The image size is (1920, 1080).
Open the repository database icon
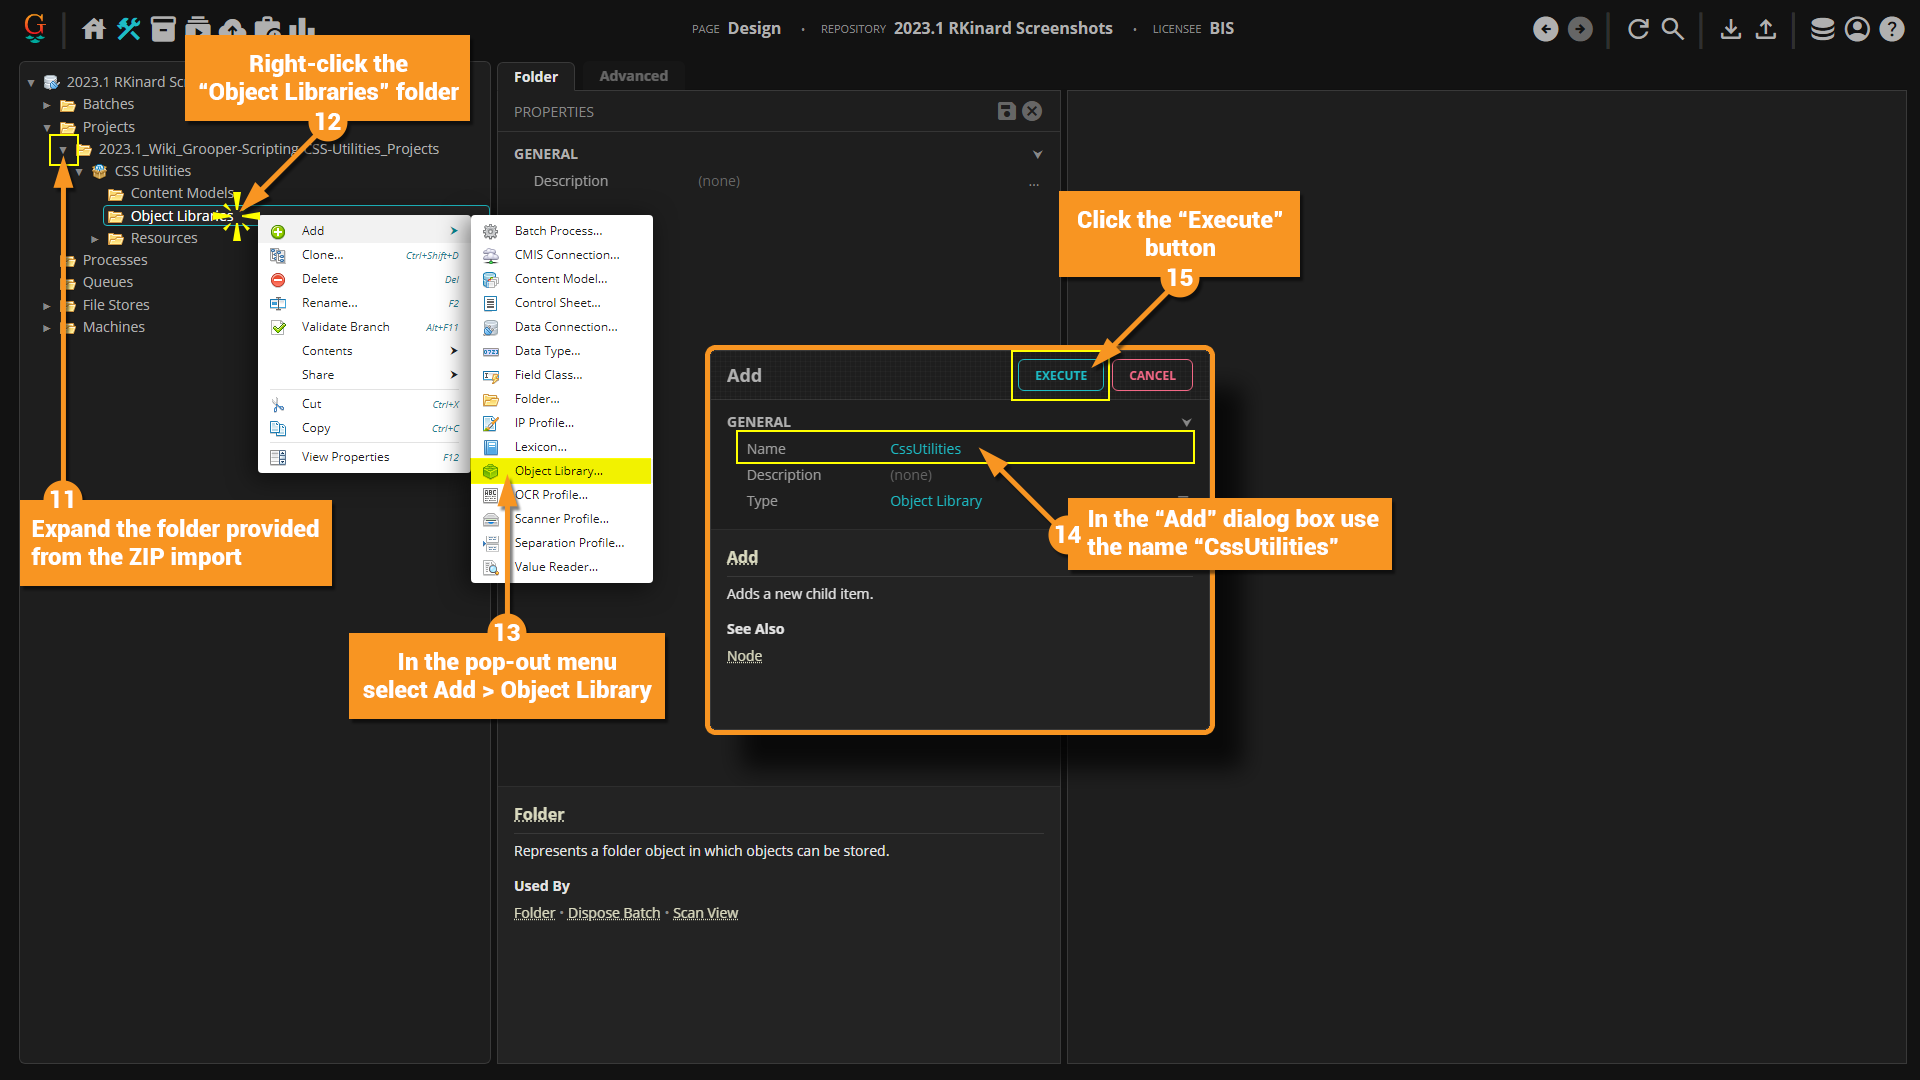pos(1822,29)
